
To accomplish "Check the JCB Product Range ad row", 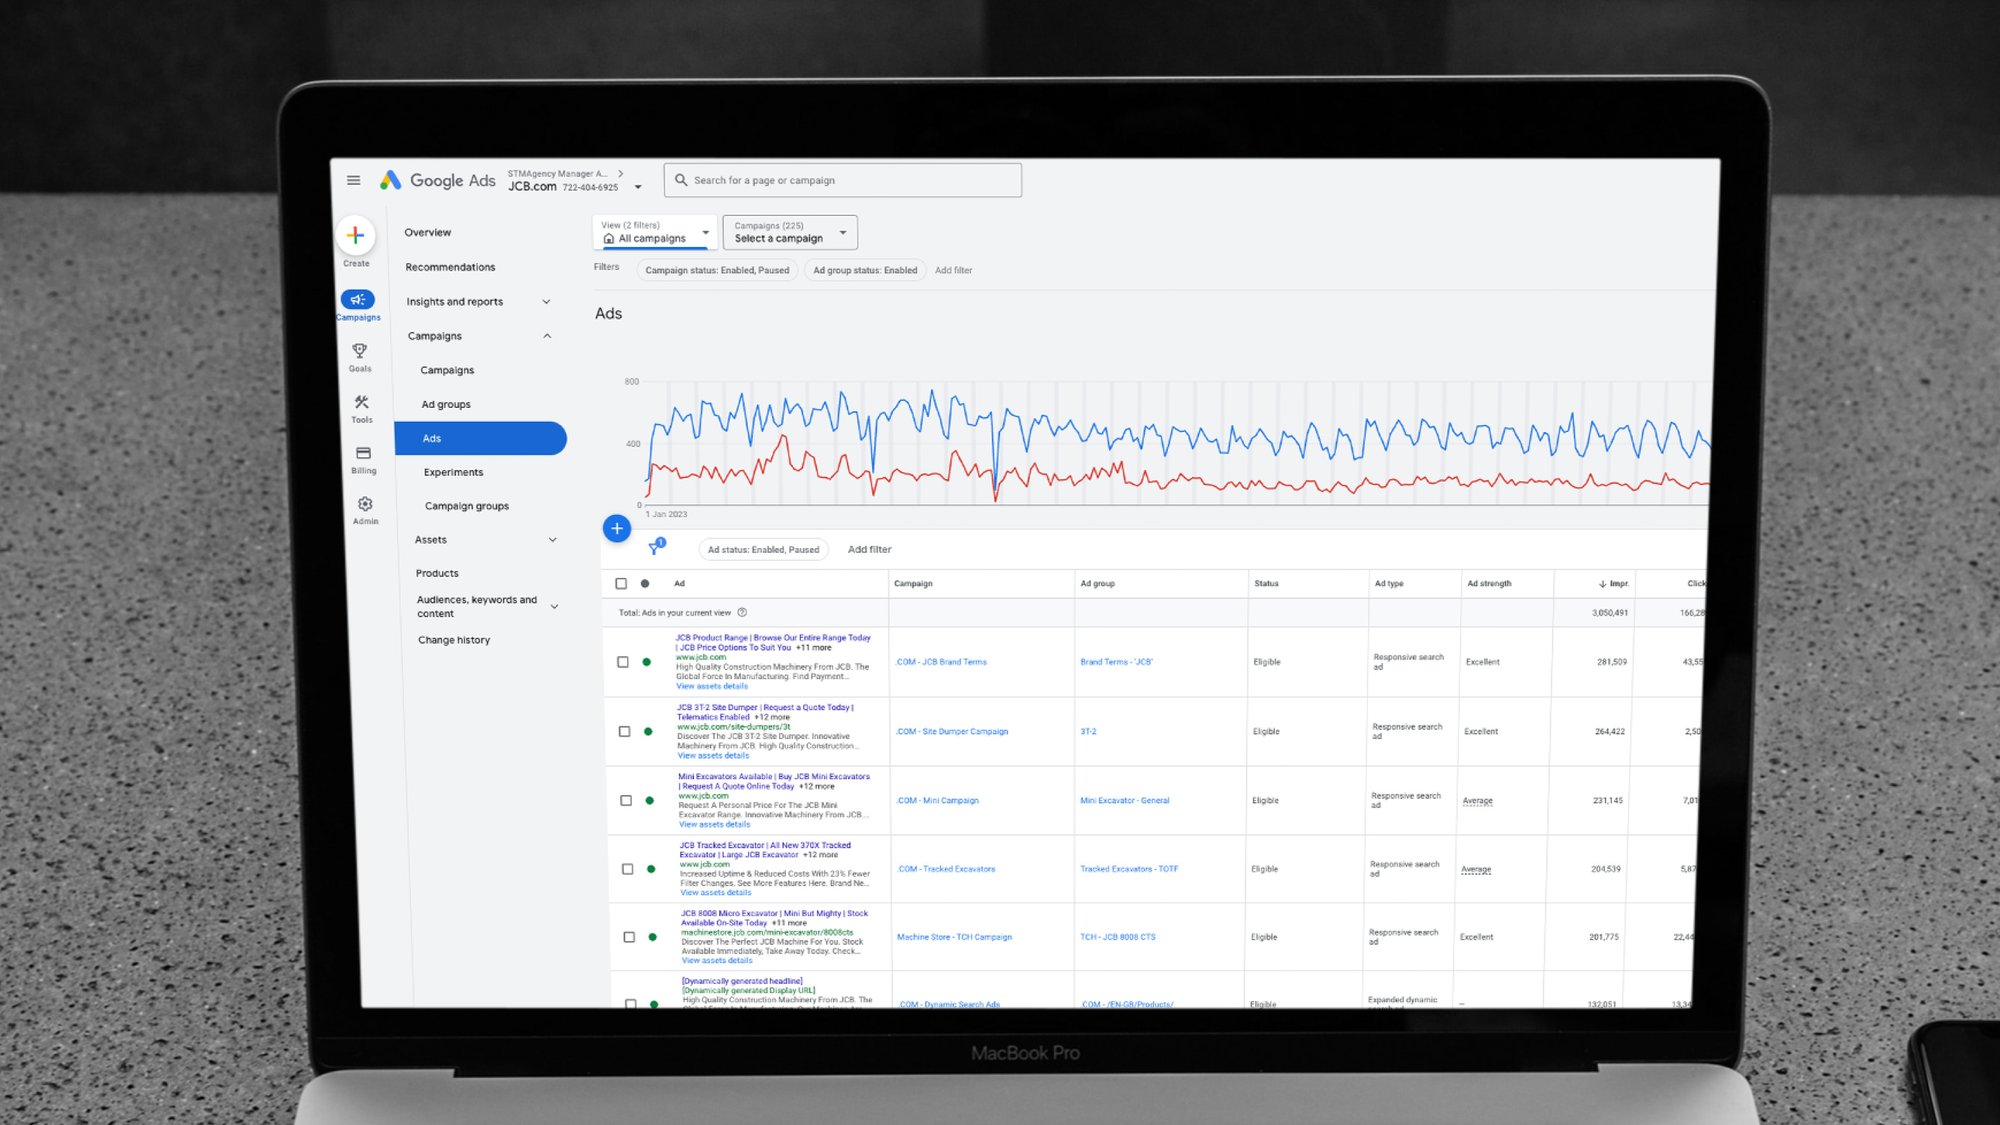I will point(623,662).
